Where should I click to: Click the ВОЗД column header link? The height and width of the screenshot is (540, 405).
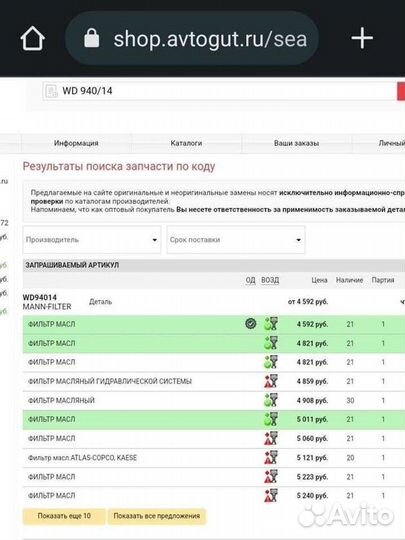point(270,280)
